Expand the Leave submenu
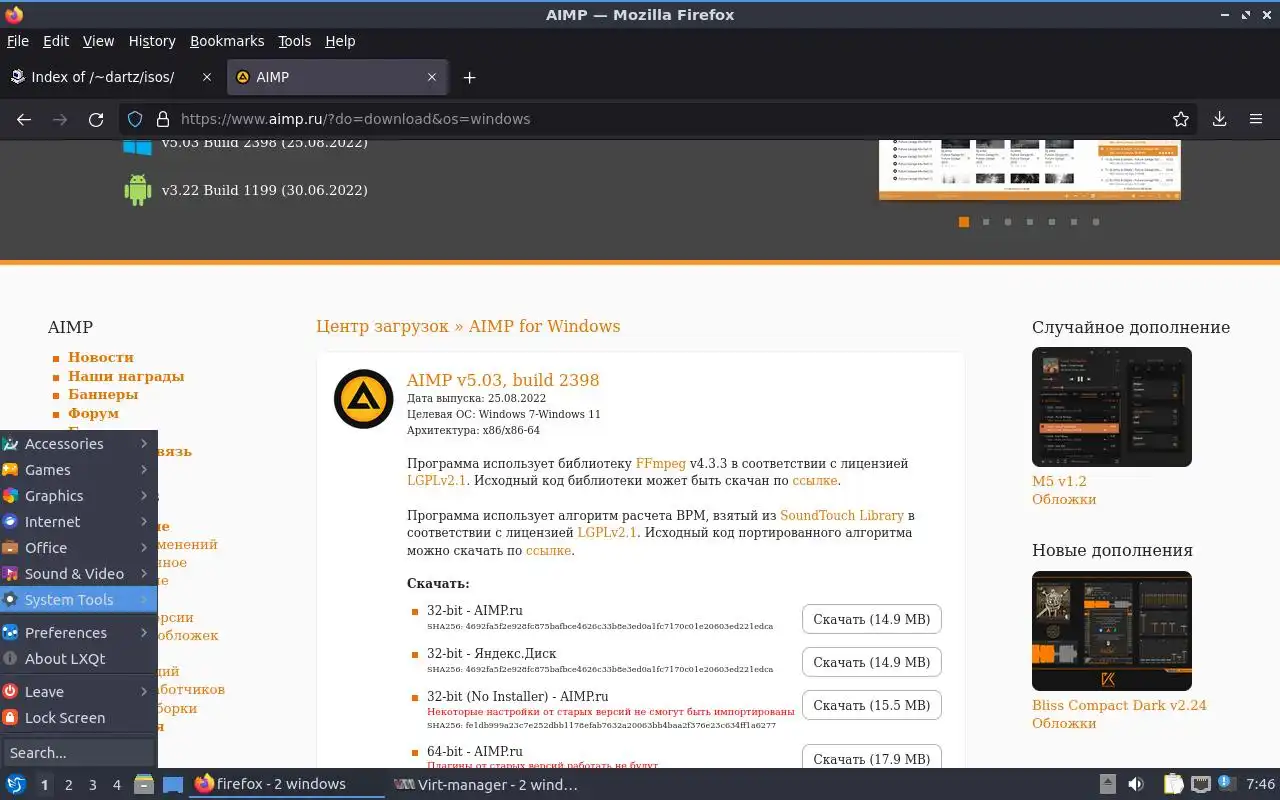The width and height of the screenshot is (1280, 800). (x=78, y=692)
